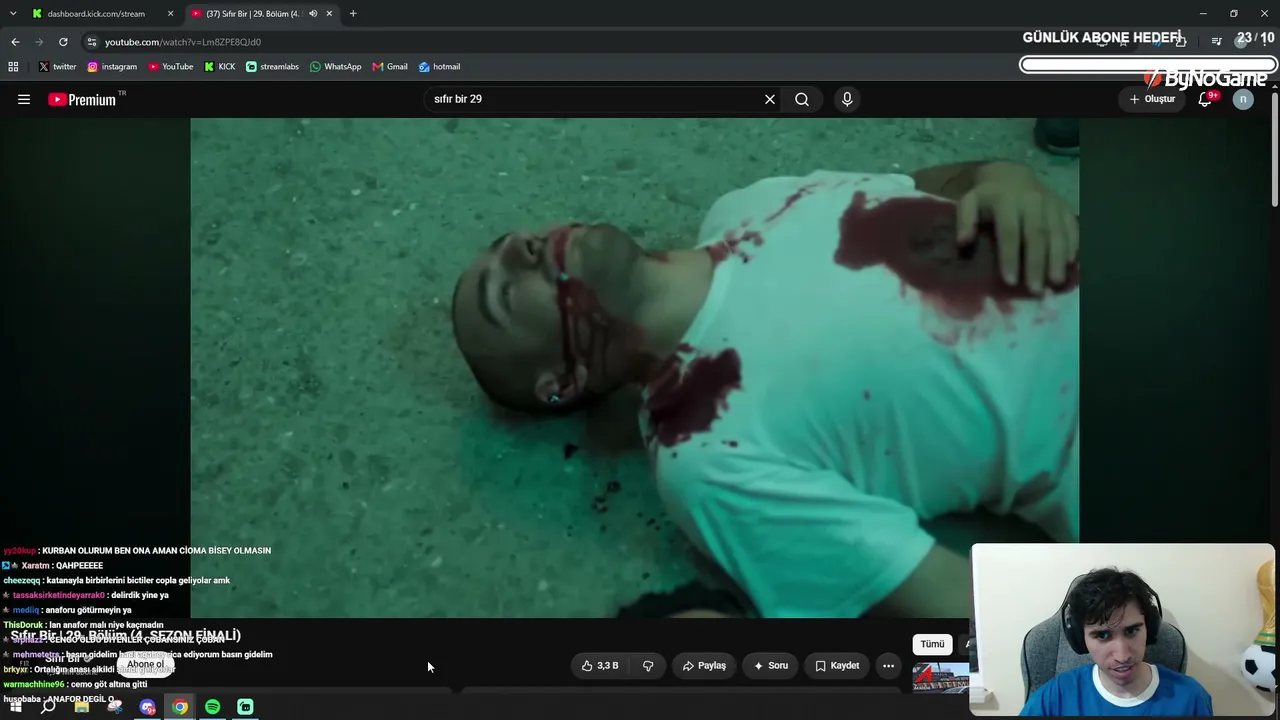This screenshot has width=1280, height=720.
Task: Open the Gmail bookmark
Action: (x=390, y=67)
